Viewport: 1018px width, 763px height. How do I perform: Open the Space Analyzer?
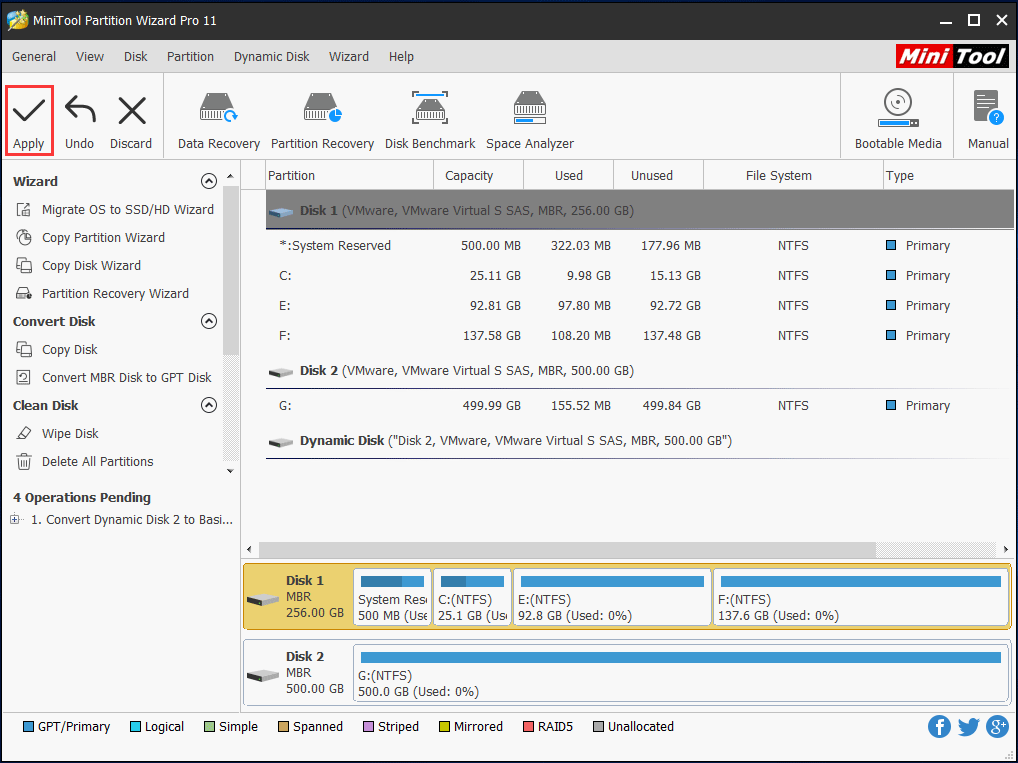point(530,116)
